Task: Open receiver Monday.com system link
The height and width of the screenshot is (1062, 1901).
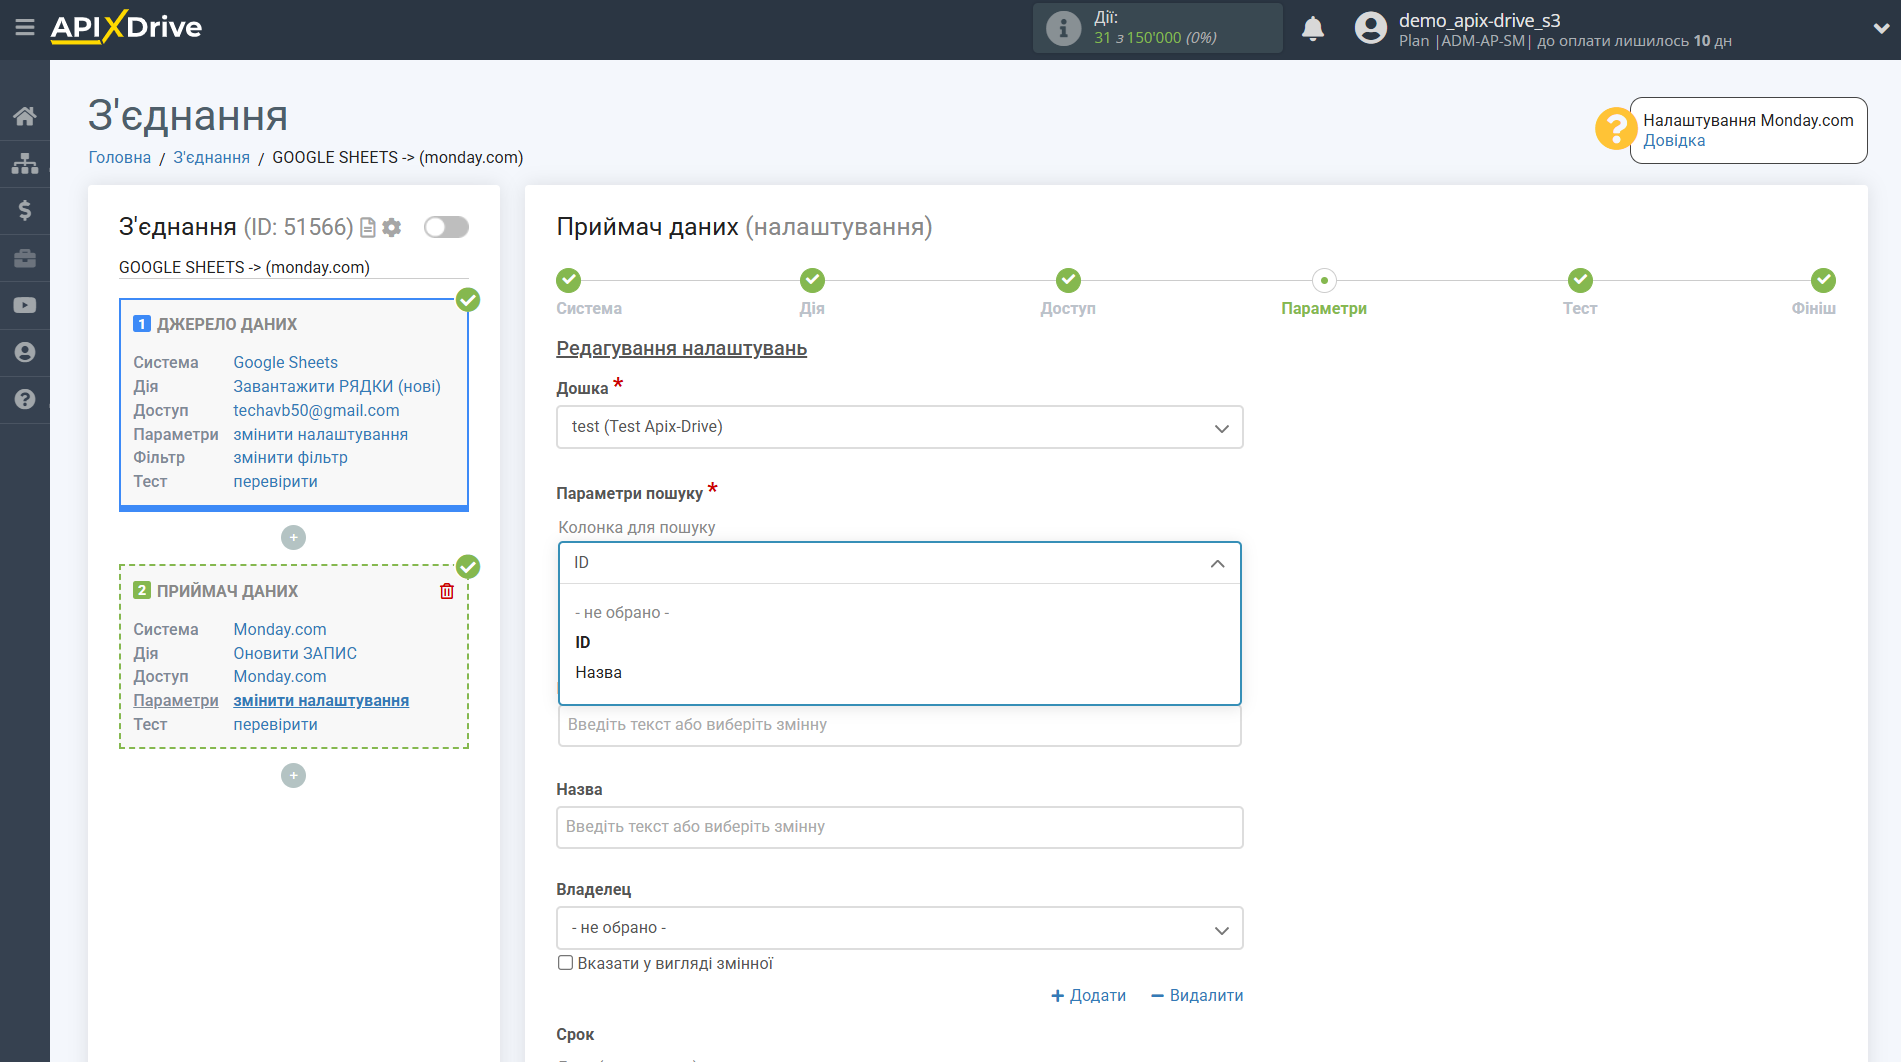Action: pyautogui.click(x=280, y=629)
